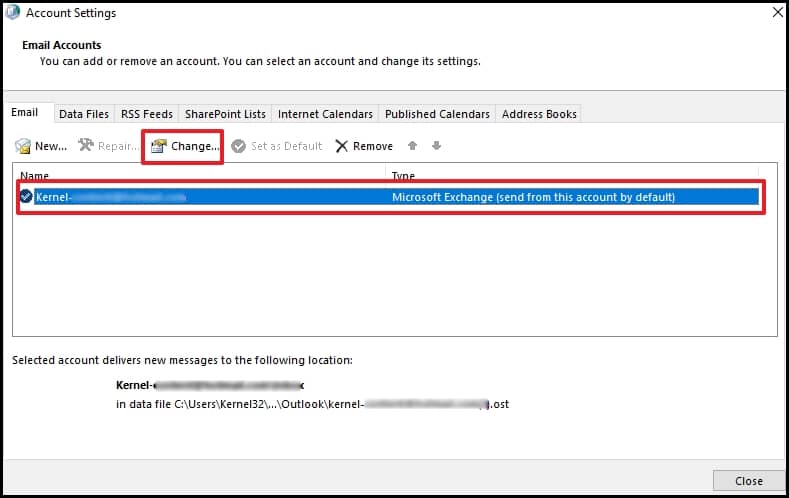Close the Account Settings dialog window

[x=778, y=12]
